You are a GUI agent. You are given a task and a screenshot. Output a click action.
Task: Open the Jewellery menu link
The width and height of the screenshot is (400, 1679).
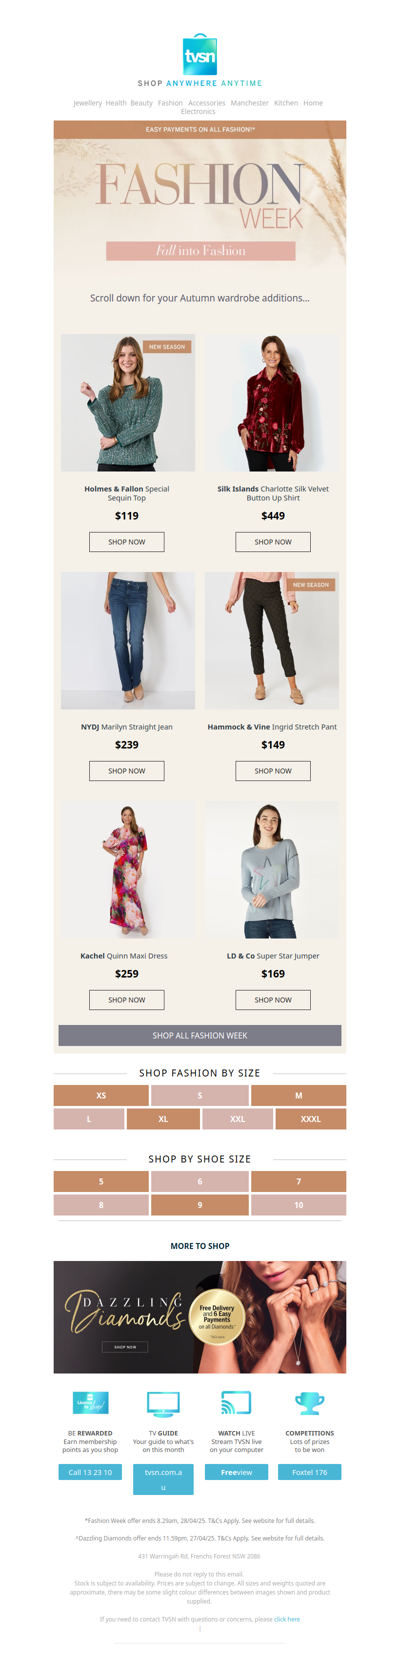(x=87, y=103)
